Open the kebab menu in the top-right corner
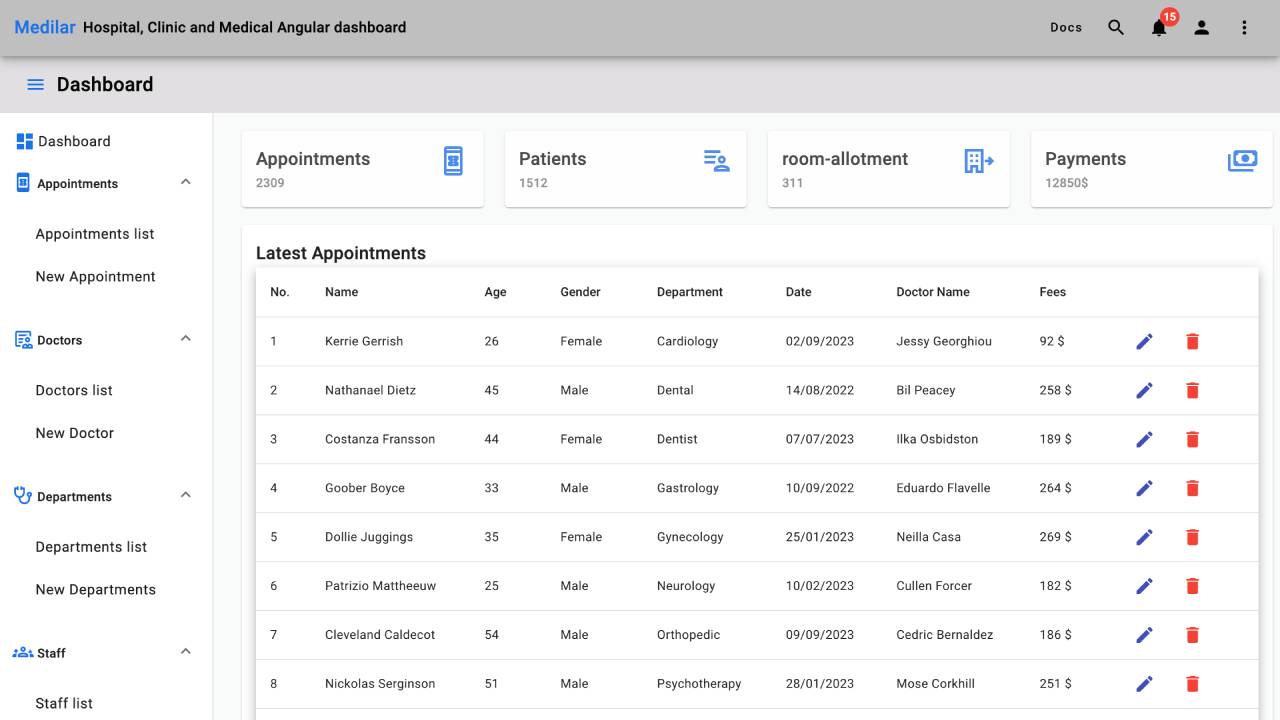 pyautogui.click(x=1244, y=27)
